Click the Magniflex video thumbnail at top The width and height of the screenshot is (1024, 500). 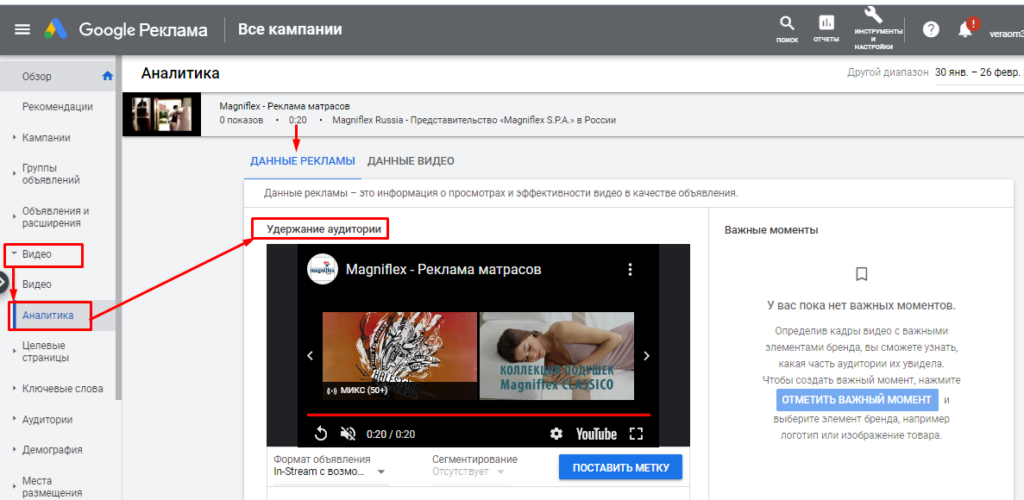pyautogui.click(x=162, y=114)
